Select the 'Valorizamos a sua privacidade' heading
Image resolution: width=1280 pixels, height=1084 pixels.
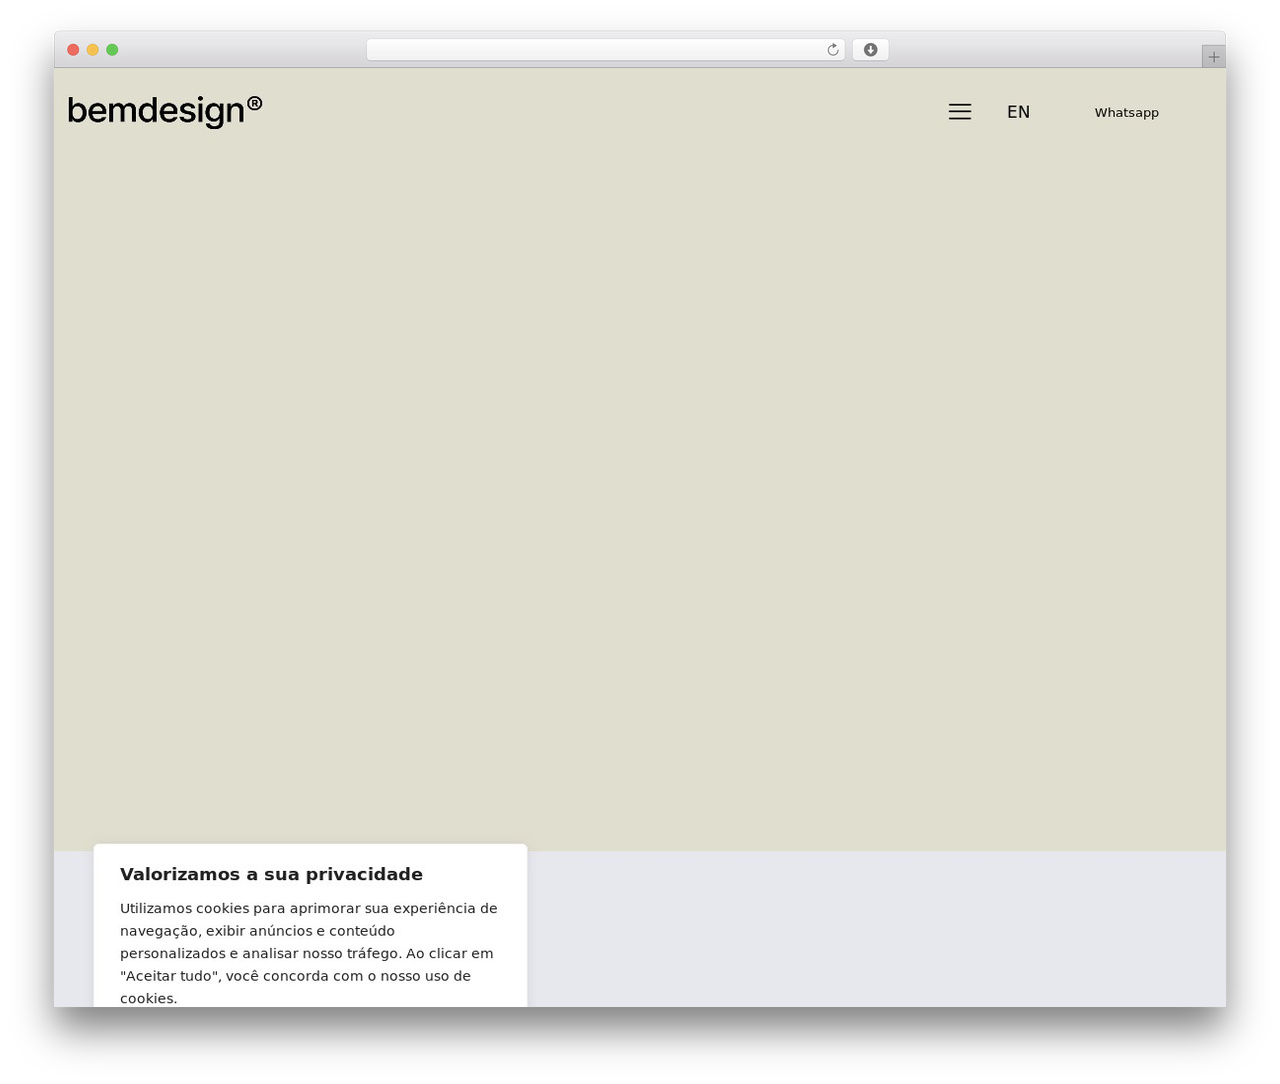[271, 874]
